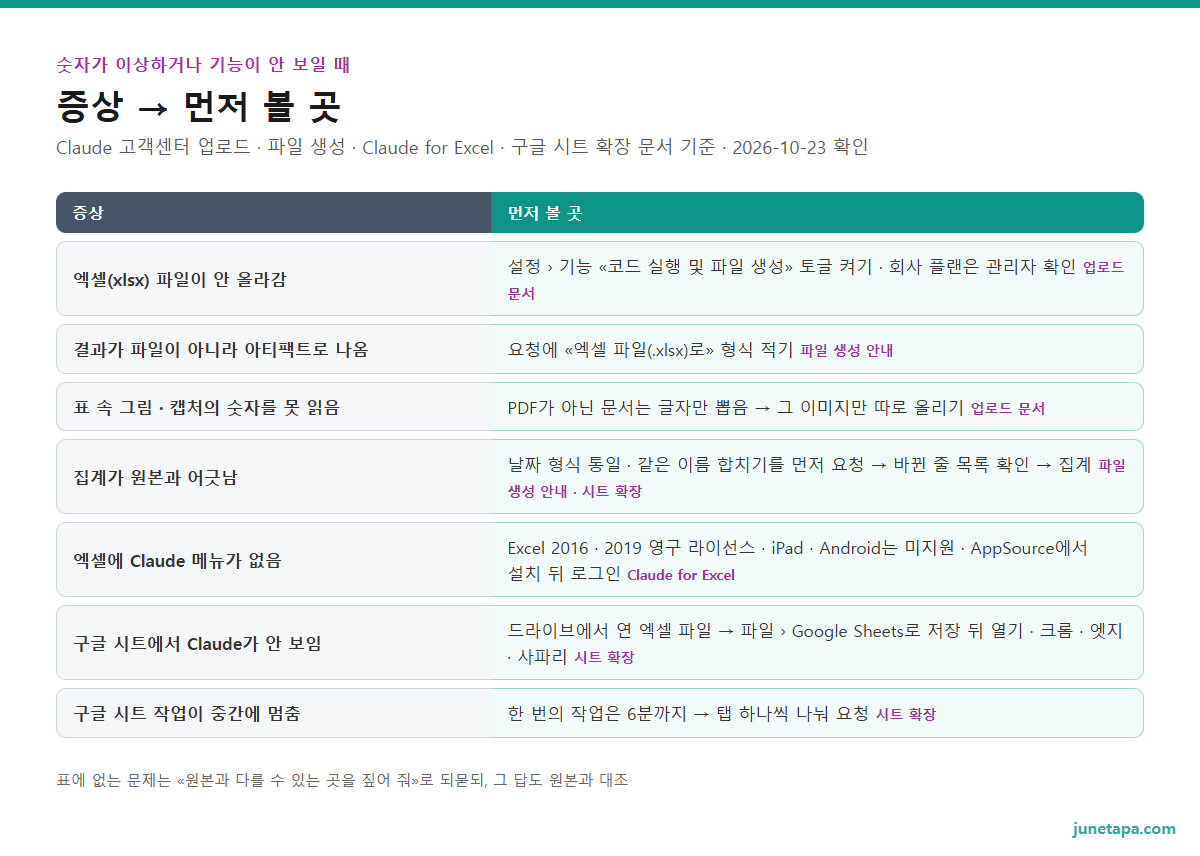Viewport: 1200px width, 856px height.
Task: Open the '파일 생성 안내' source tag in the 아티팩트 row
Action: click(x=847, y=351)
